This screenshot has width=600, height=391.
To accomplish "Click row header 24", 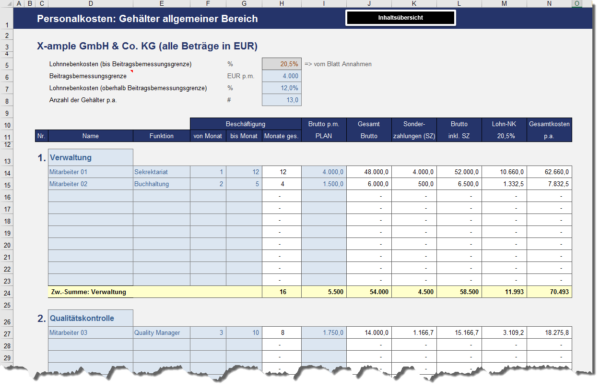I will pyautogui.click(x=7, y=293).
